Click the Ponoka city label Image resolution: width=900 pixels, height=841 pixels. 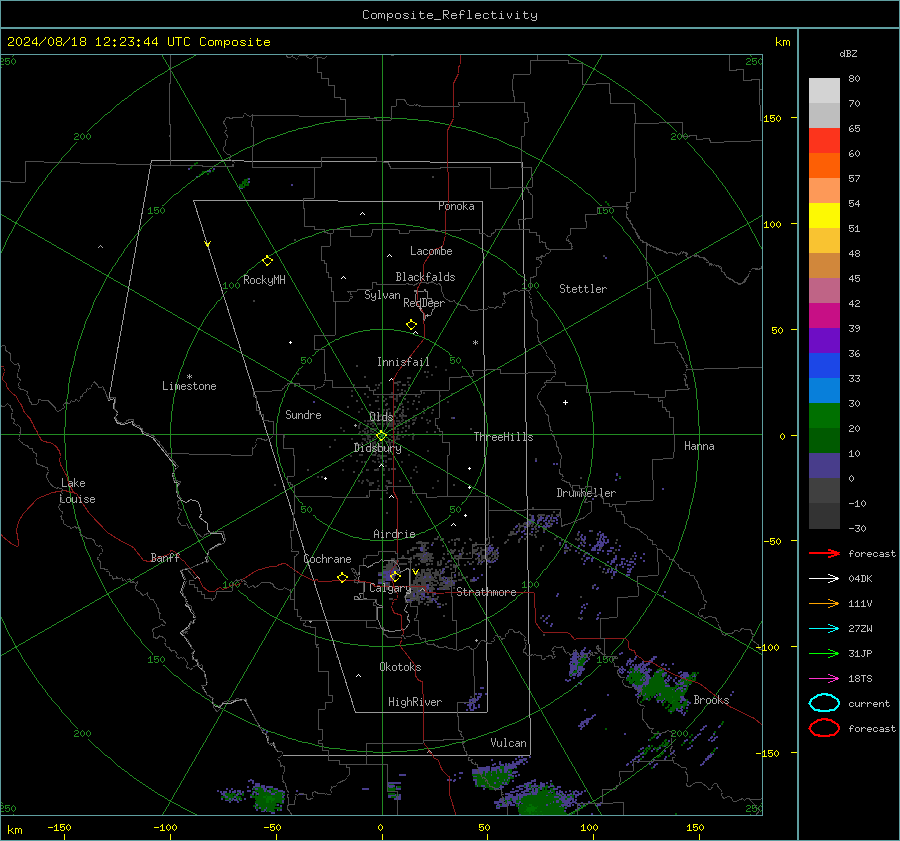[456, 206]
